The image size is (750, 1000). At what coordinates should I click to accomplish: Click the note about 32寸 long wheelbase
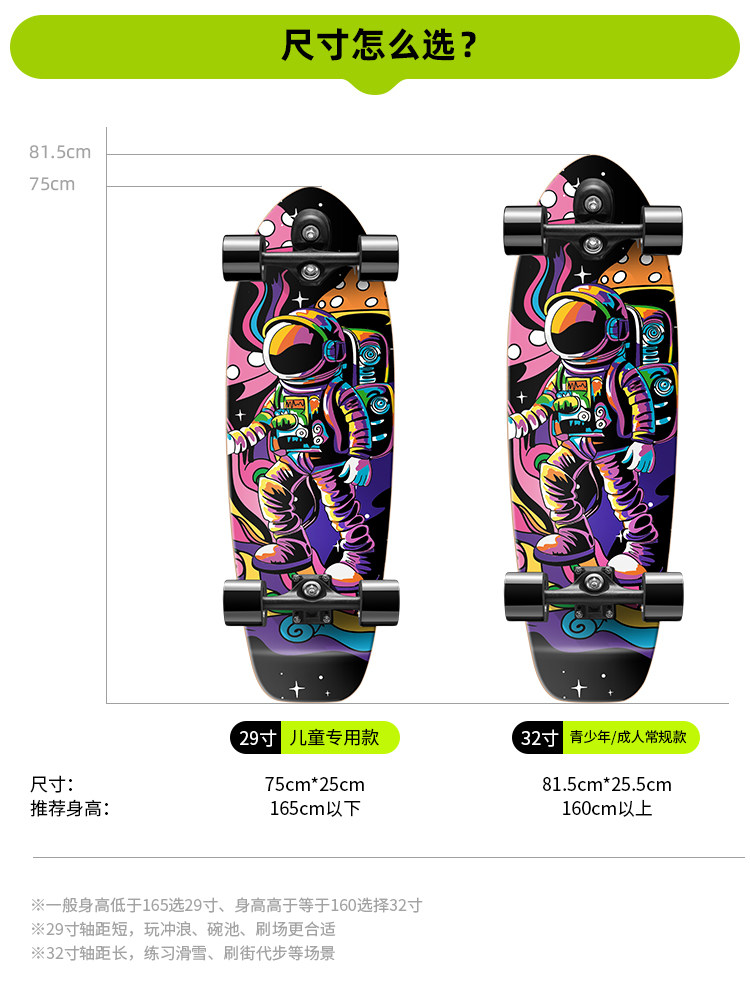click(x=182, y=953)
